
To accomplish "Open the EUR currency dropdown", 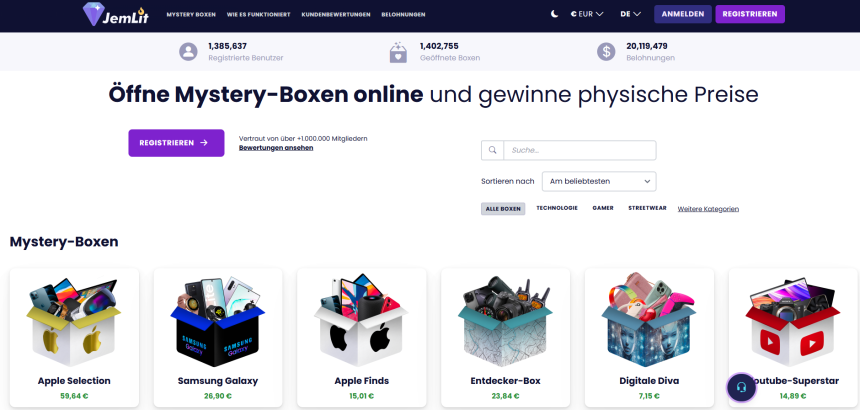I will coord(587,14).
